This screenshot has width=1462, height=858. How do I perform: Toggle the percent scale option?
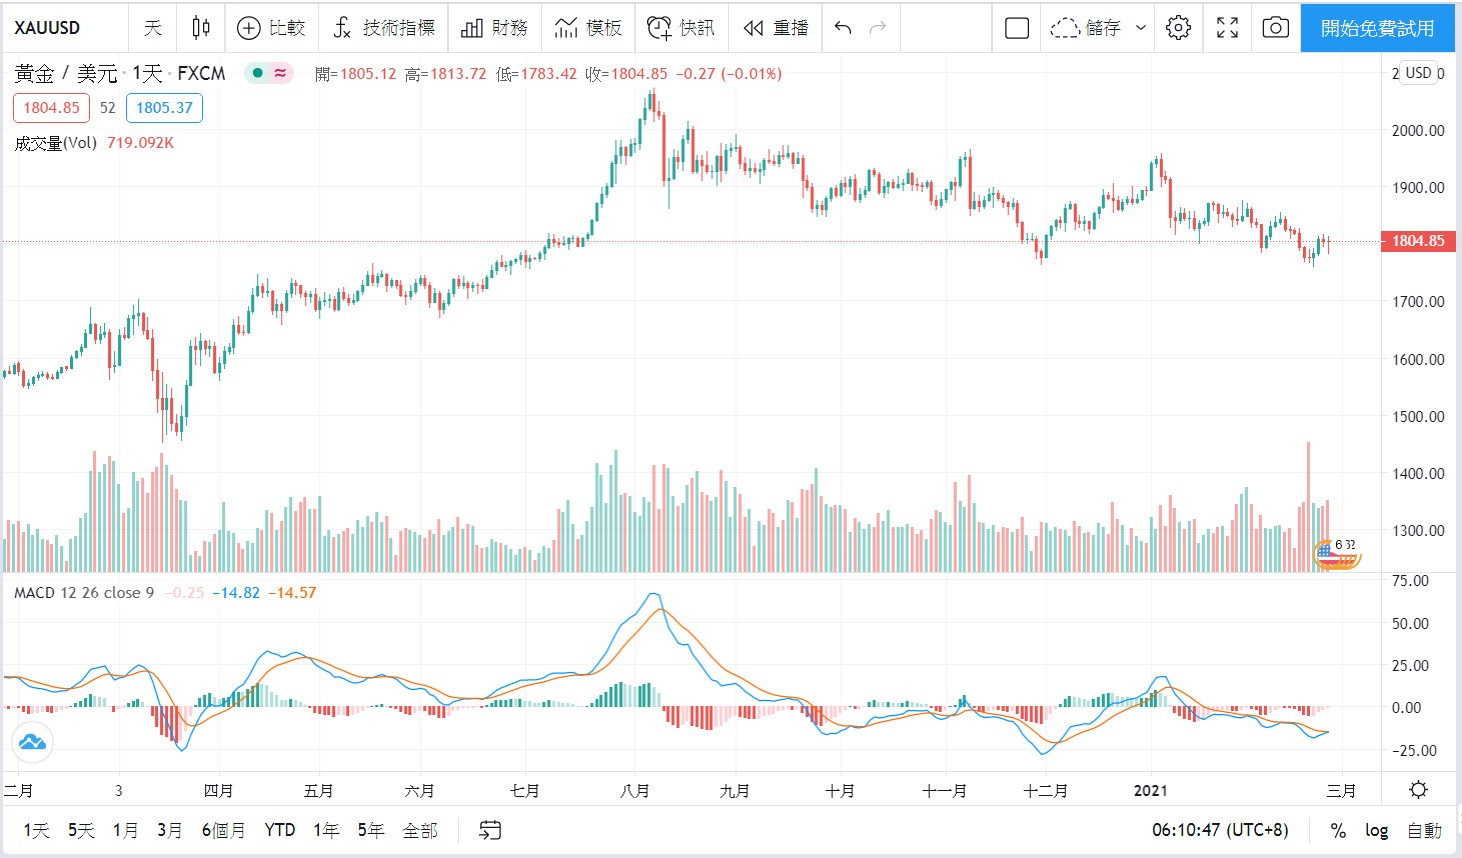pos(1338,830)
